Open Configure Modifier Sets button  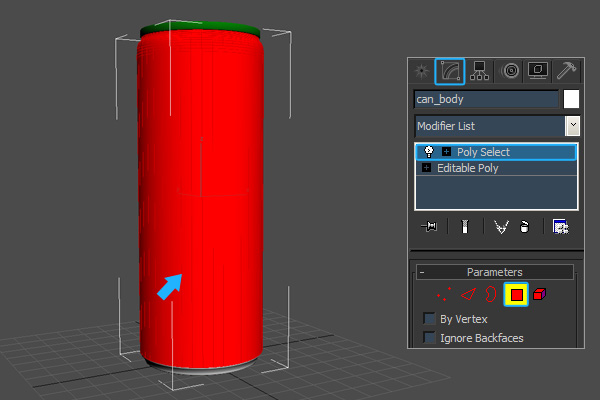[x=561, y=226]
